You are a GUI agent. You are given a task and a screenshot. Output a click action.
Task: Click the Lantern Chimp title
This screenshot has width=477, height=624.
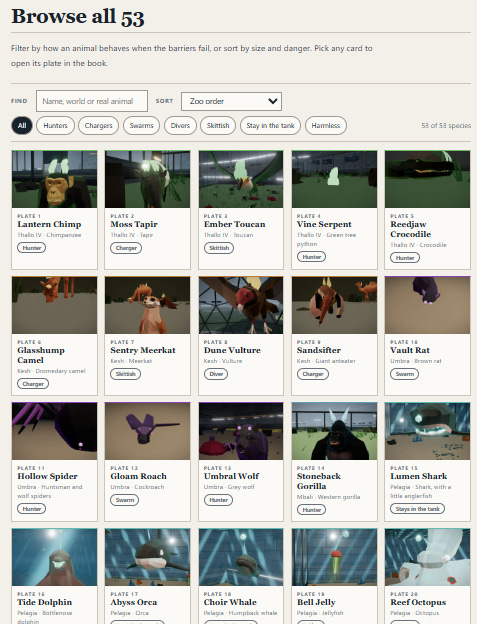[x=49, y=224]
